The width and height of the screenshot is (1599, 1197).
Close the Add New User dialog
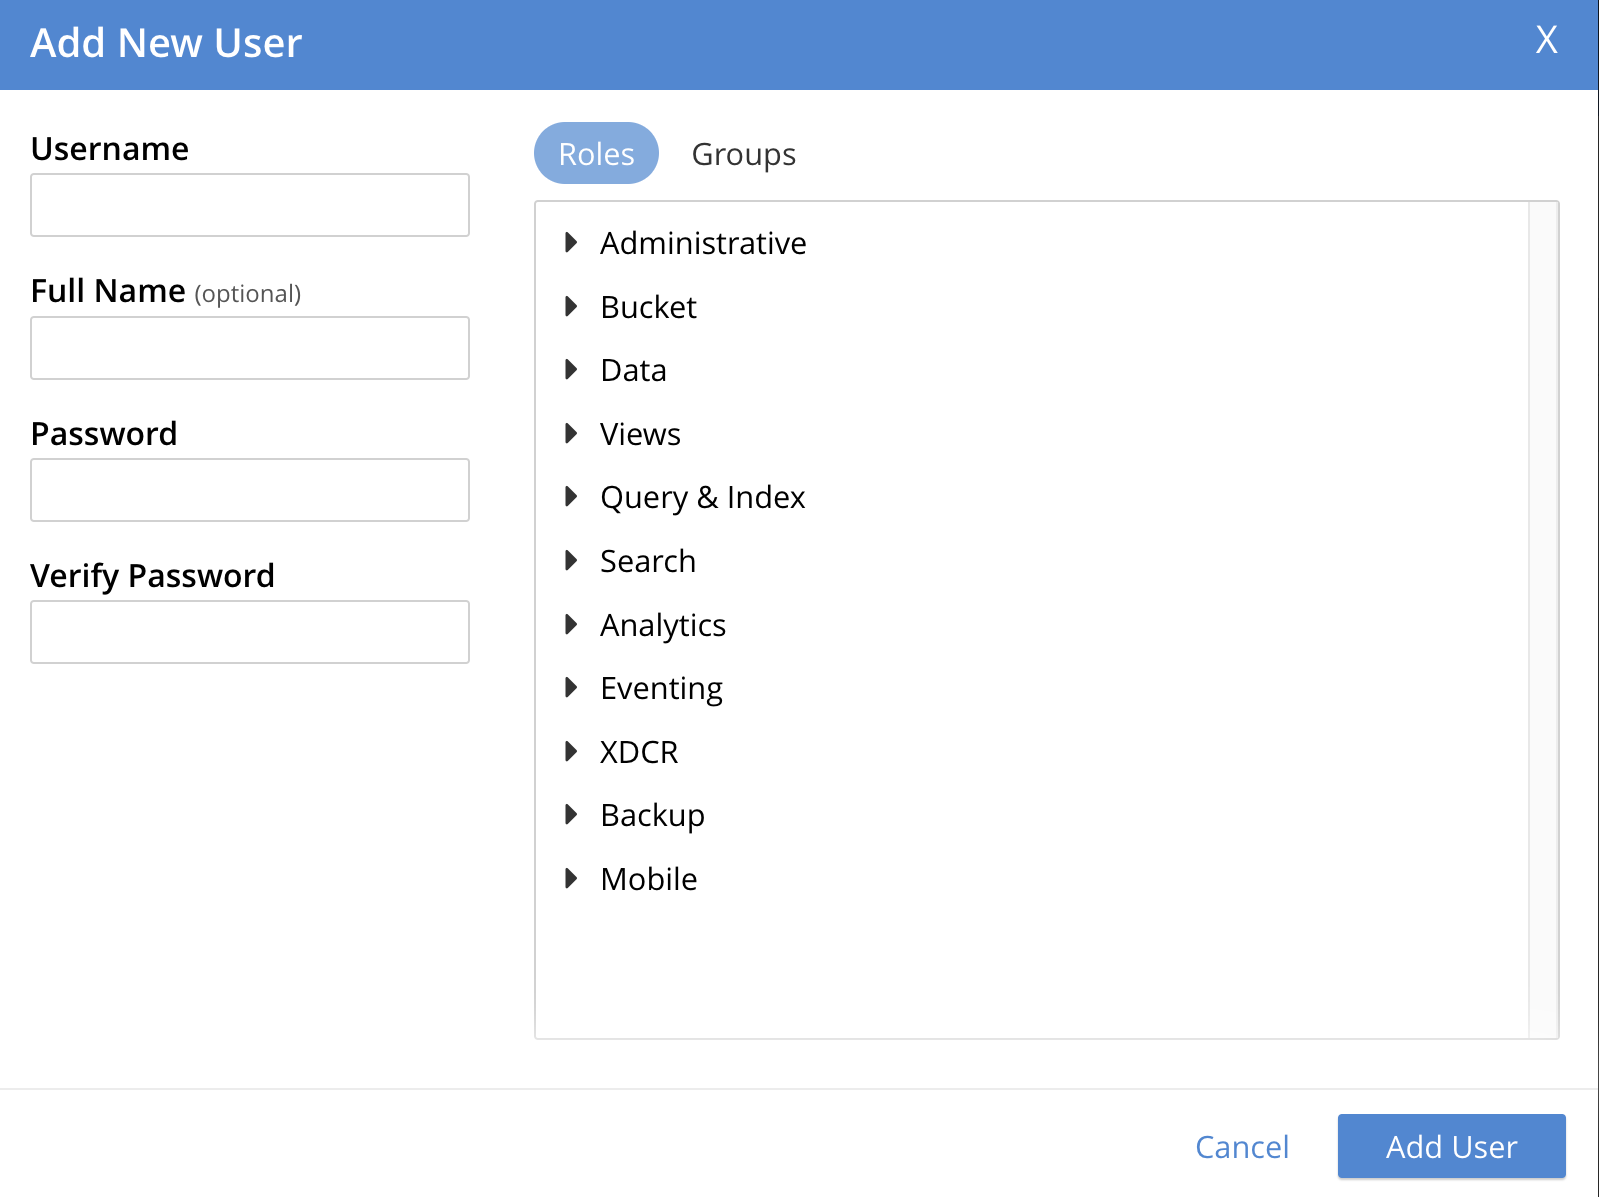tap(1546, 40)
